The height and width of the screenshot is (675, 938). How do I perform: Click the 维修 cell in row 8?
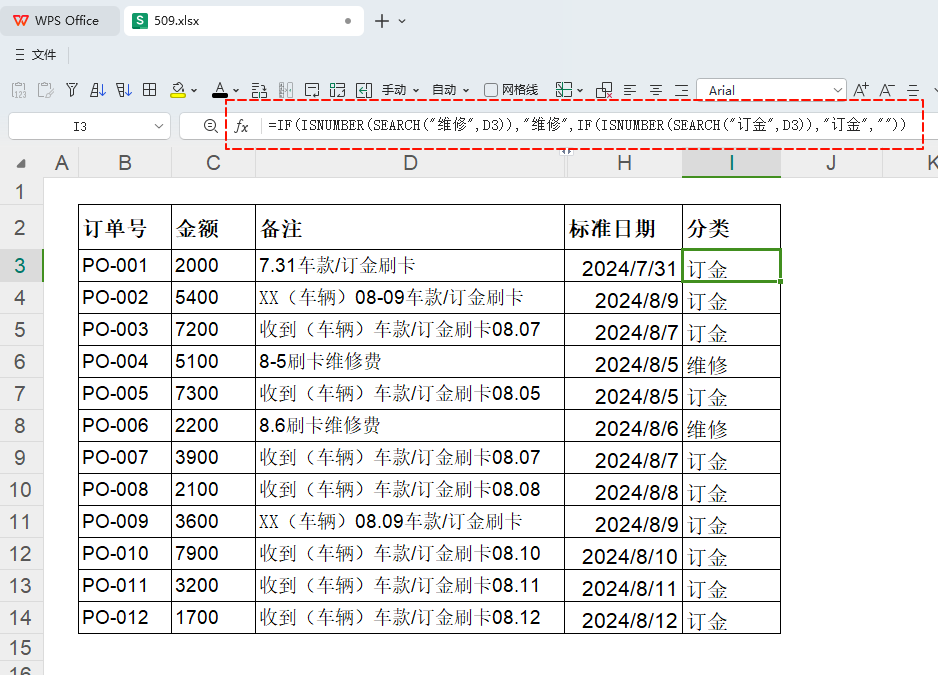tap(732, 425)
